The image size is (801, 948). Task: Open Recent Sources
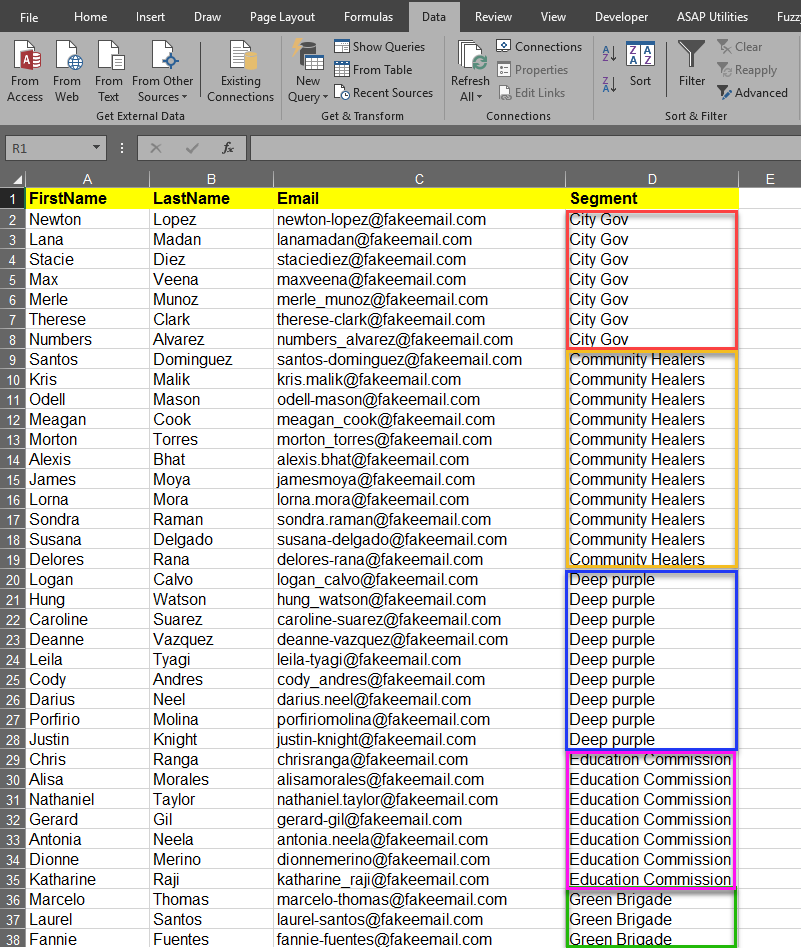[384, 93]
